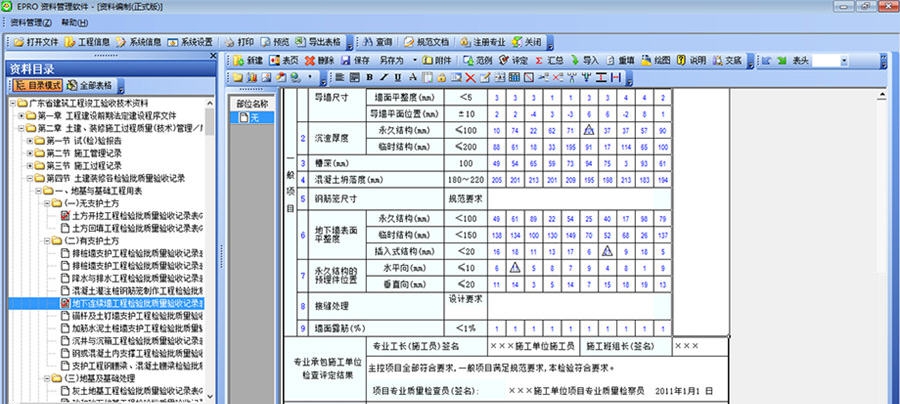Screen dimensions: 900x404
Task: Click 交底 (Disclosure) button
Action: [x=727, y=60]
